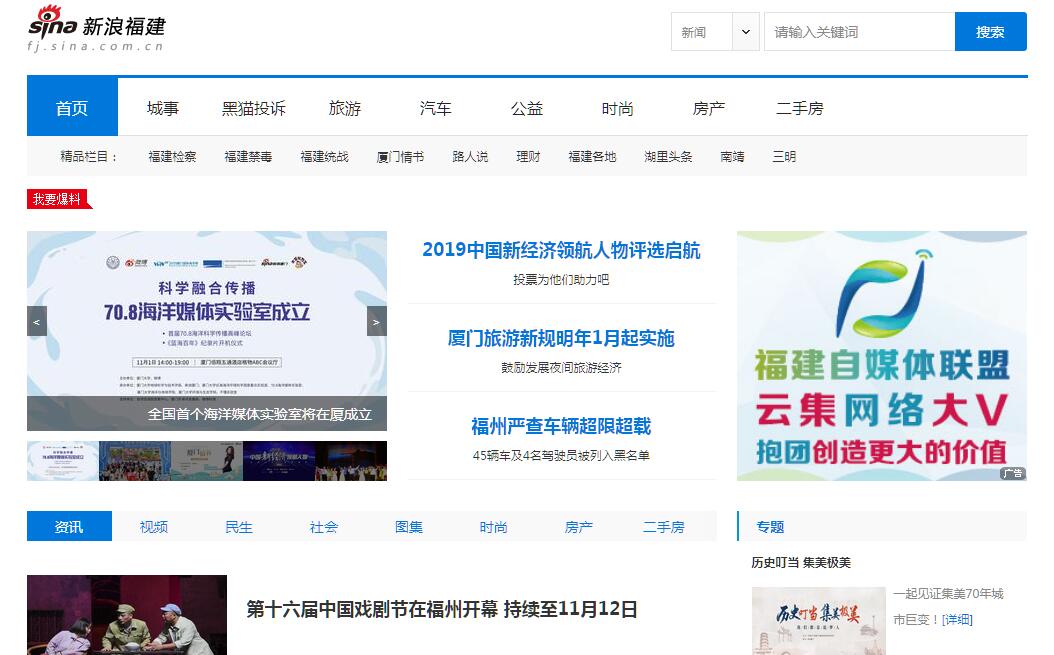1054x655 pixels.
Task: Type in the keyword search field
Action: click(x=858, y=32)
